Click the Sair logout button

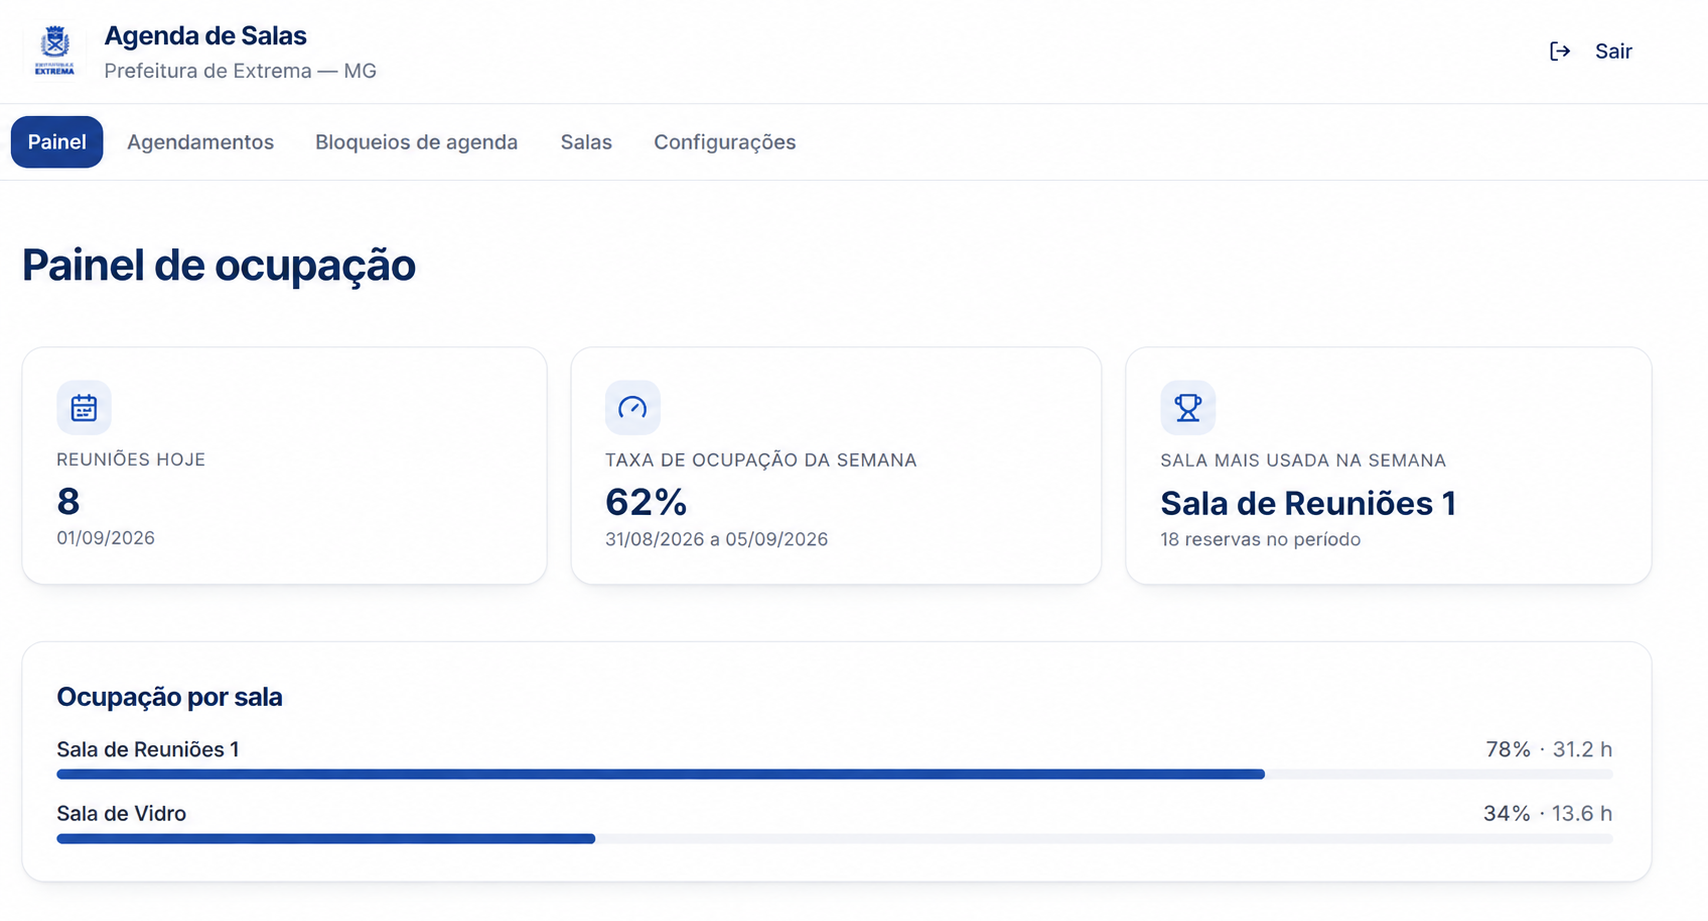click(1591, 51)
